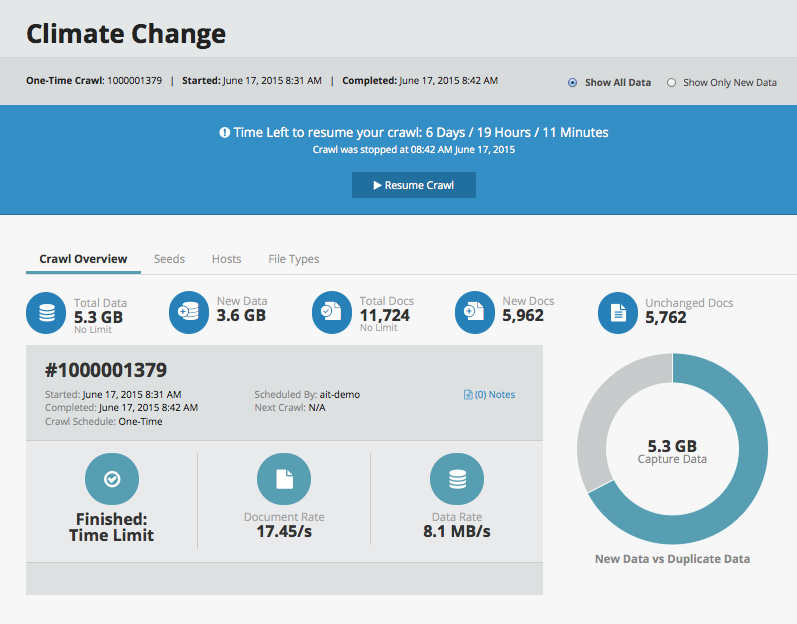Click the Total Data database icon

coord(46,313)
